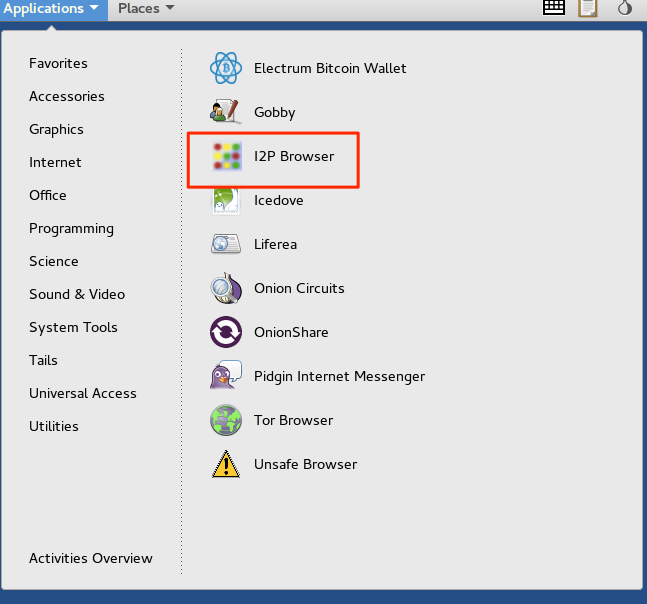Click the I2P Browser colored dots icon
Viewport: 647px width, 604px height.
pyautogui.click(x=226, y=156)
